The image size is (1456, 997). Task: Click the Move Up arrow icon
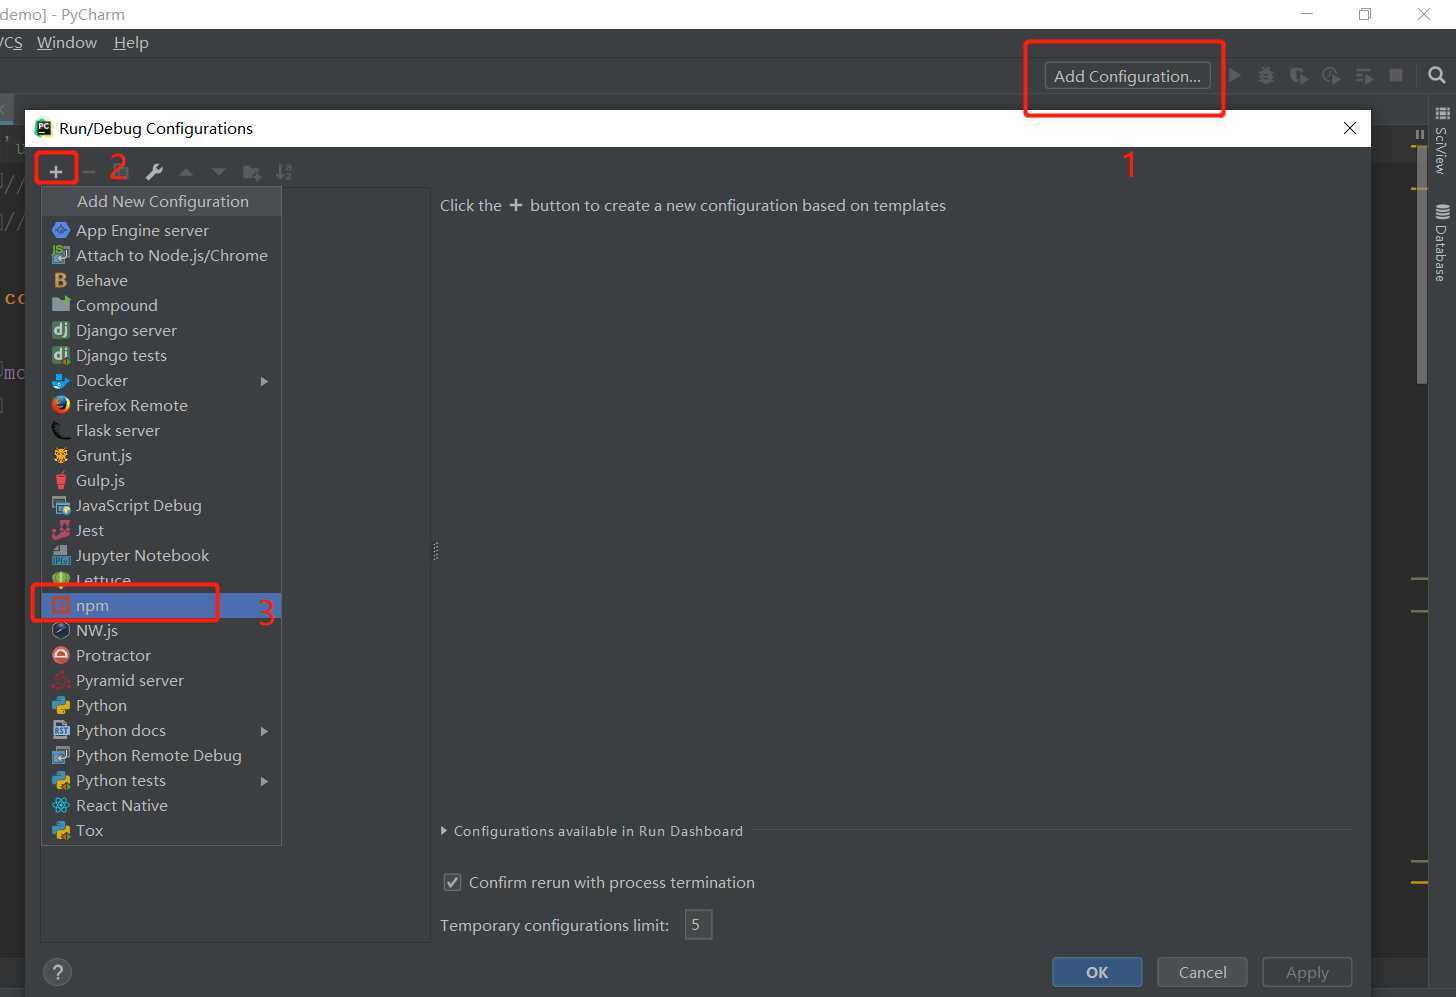[186, 172]
